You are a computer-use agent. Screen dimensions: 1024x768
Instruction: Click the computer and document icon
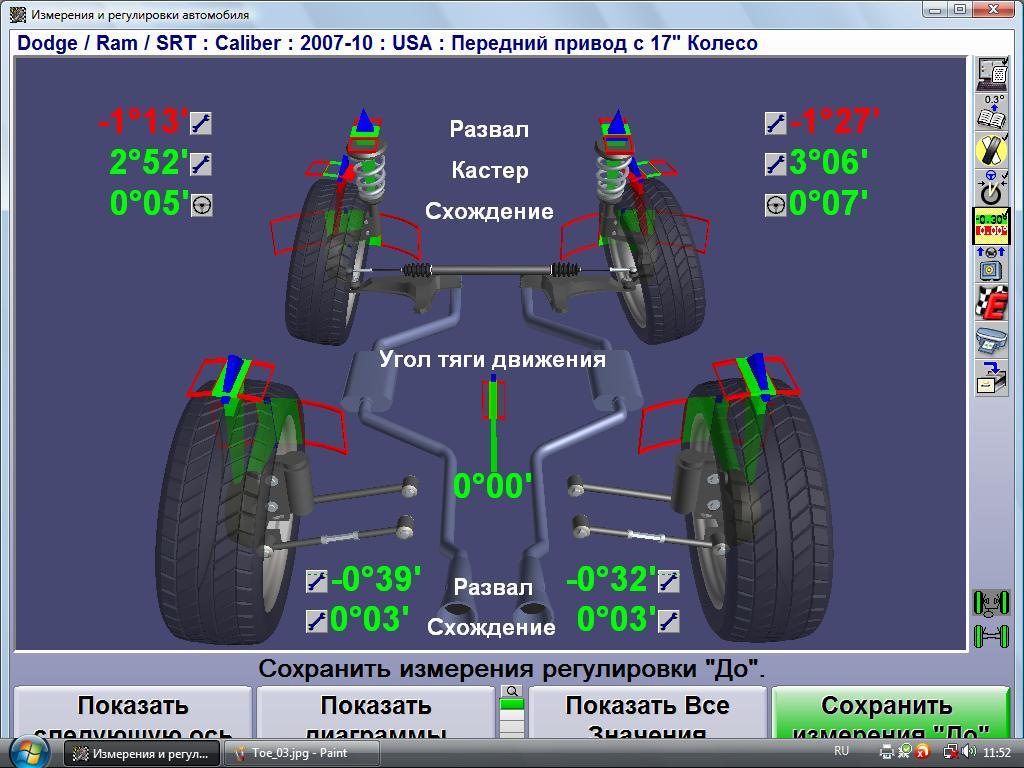click(x=991, y=74)
